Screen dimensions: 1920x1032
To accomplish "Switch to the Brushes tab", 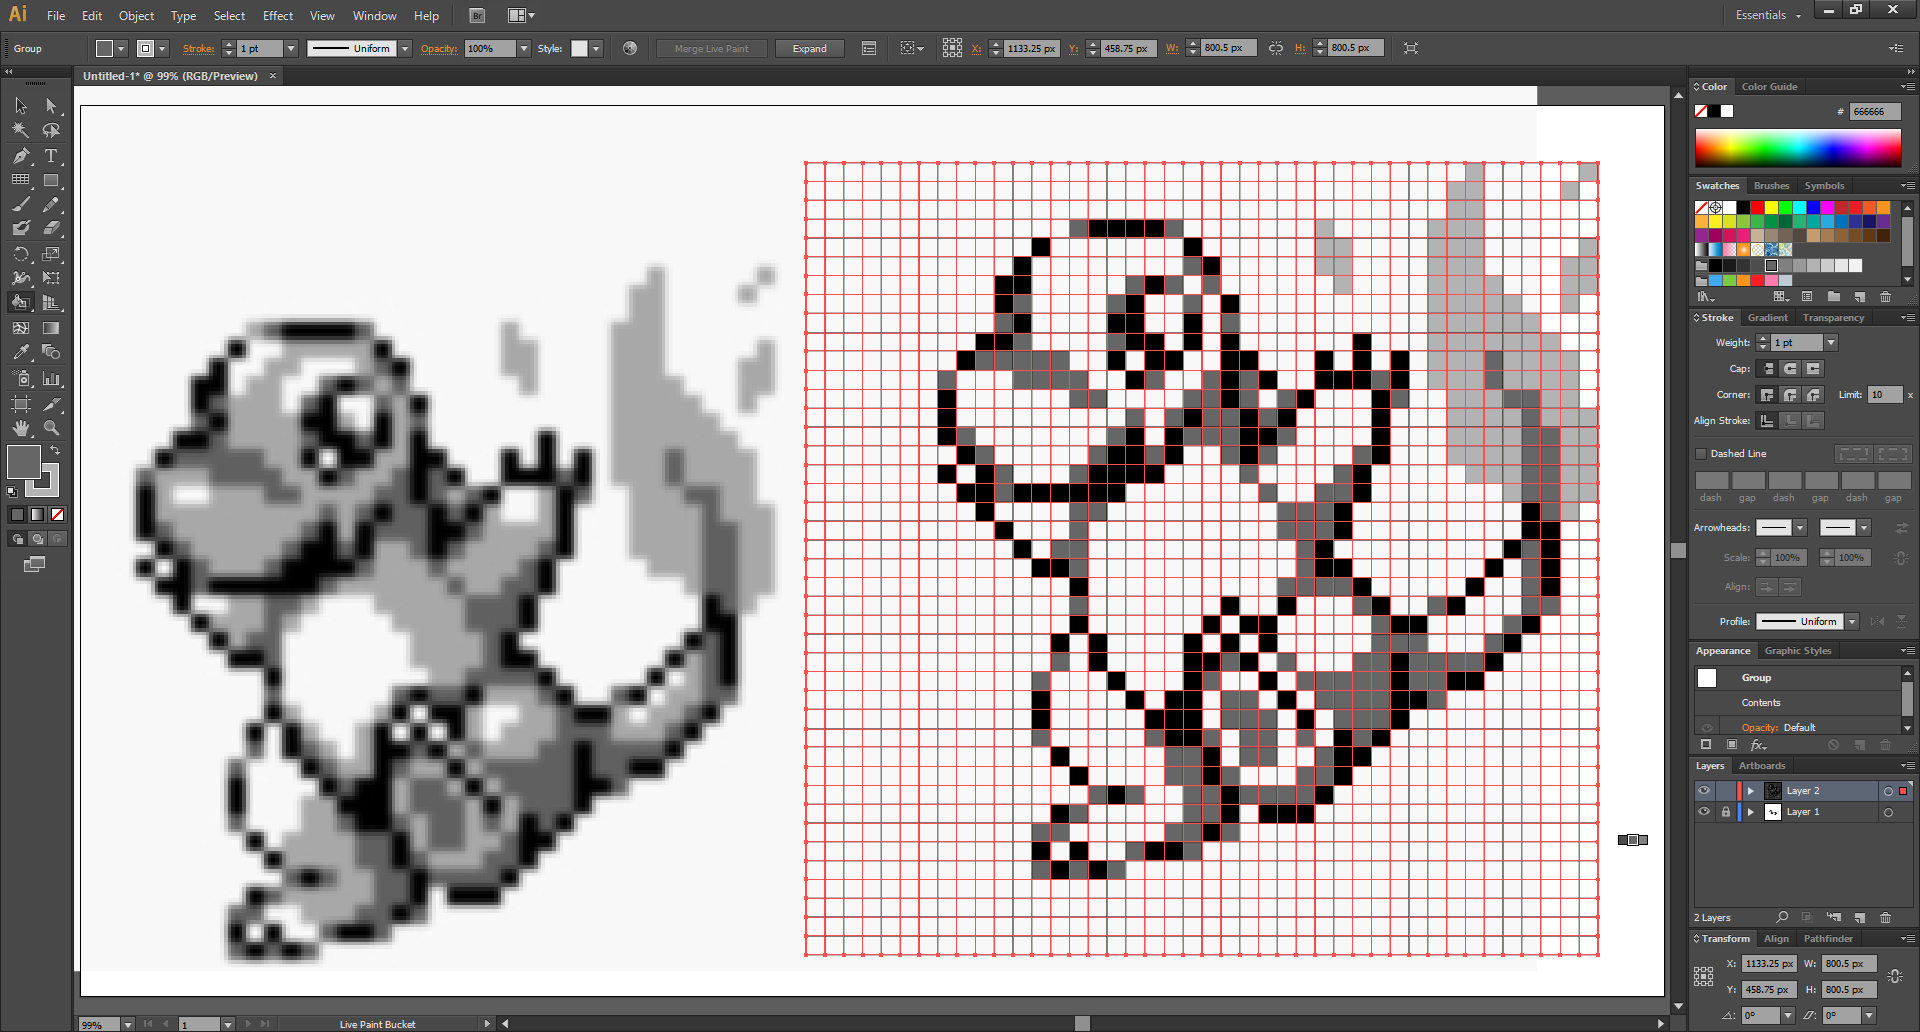I will [x=1771, y=186].
